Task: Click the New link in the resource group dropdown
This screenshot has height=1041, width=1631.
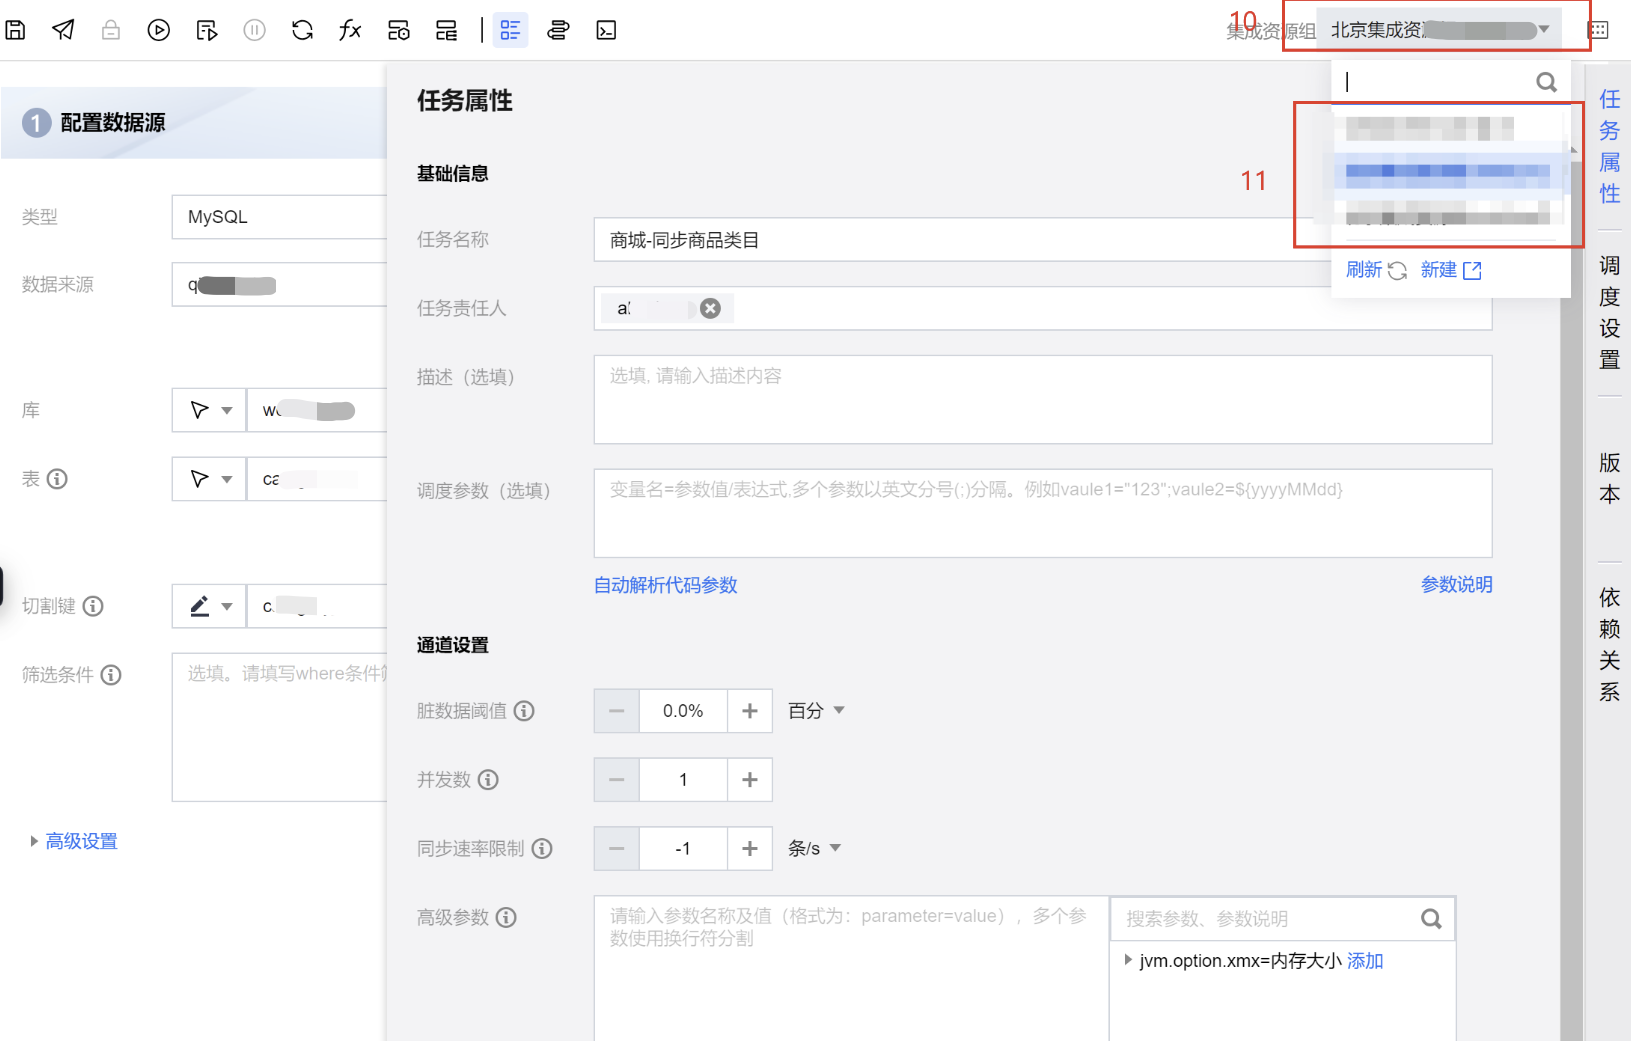Action: tap(1450, 270)
